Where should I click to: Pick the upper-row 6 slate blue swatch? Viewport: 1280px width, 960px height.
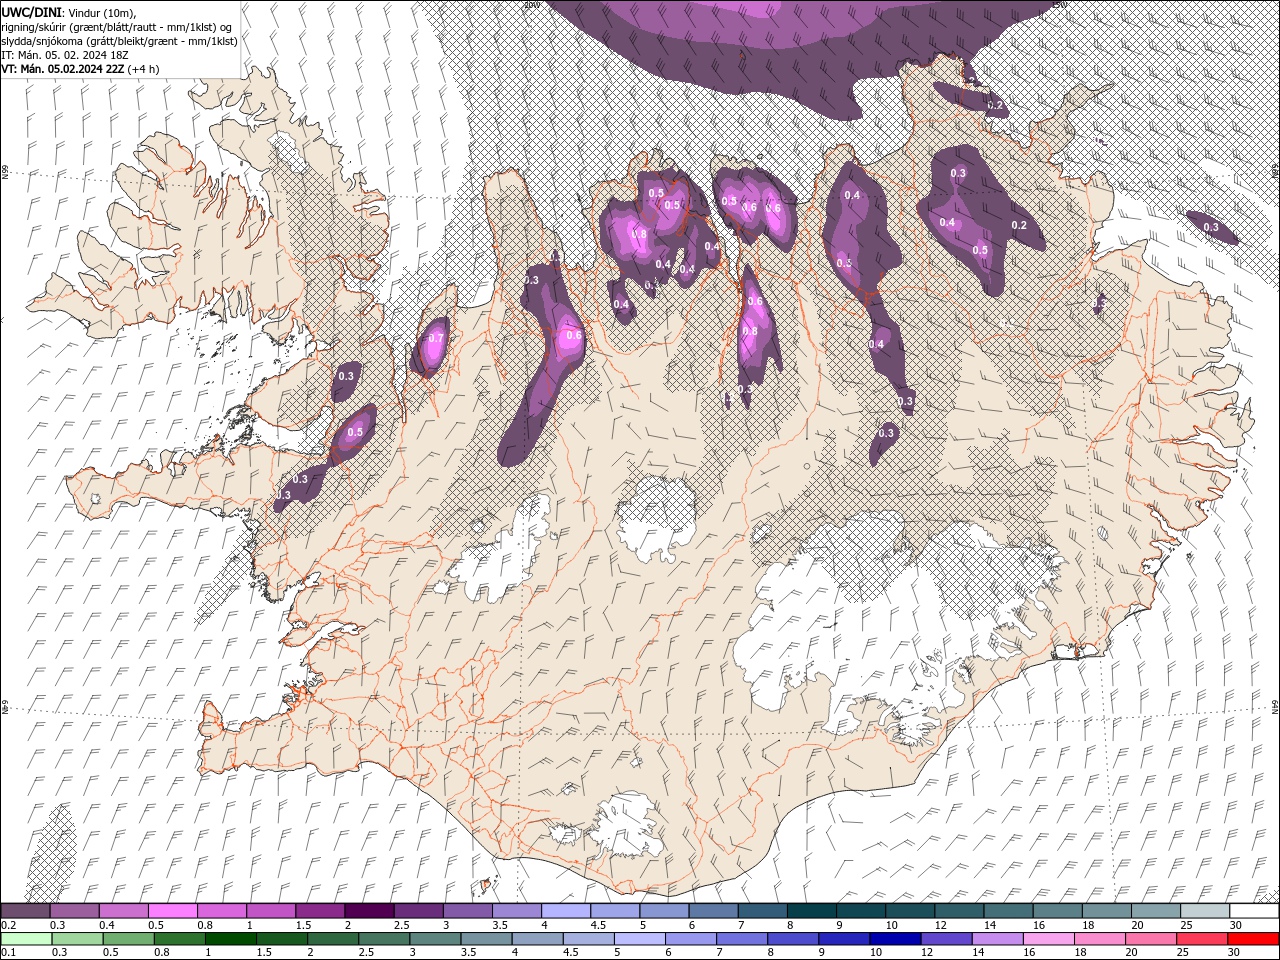[713, 911]
